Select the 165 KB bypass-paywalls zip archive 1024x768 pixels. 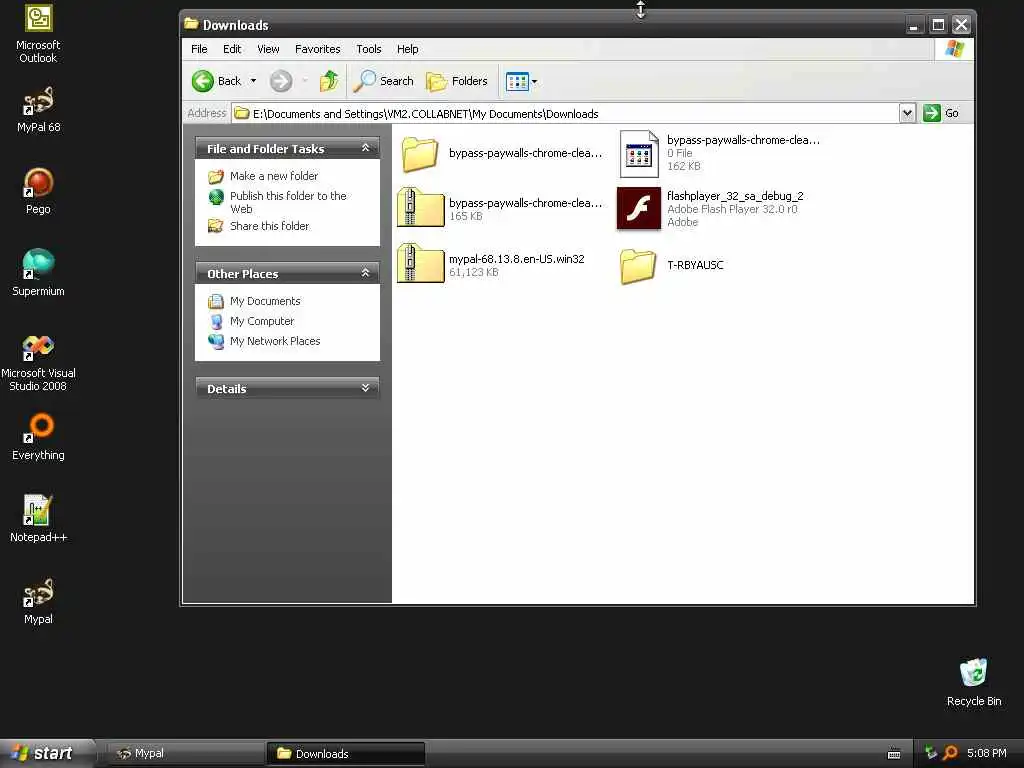(x=421, y=207)
